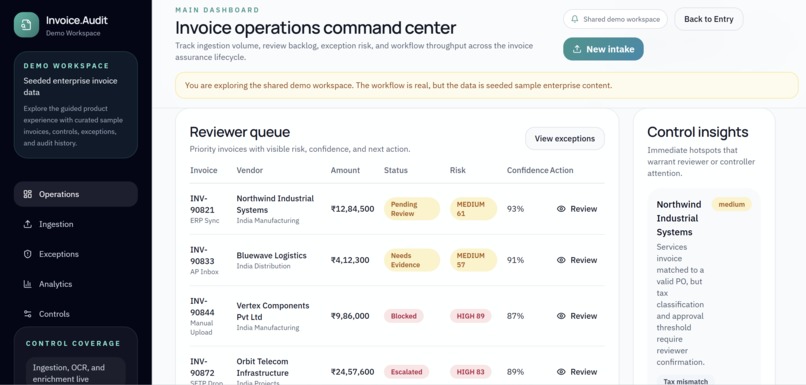Click the 93% confidence value

(x=515, y=209)
